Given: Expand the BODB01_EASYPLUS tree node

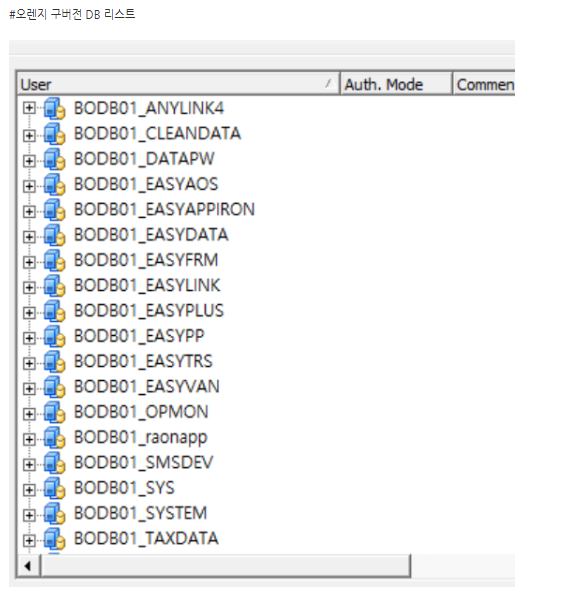Looking at the screenshot, I should pos(29,313).
